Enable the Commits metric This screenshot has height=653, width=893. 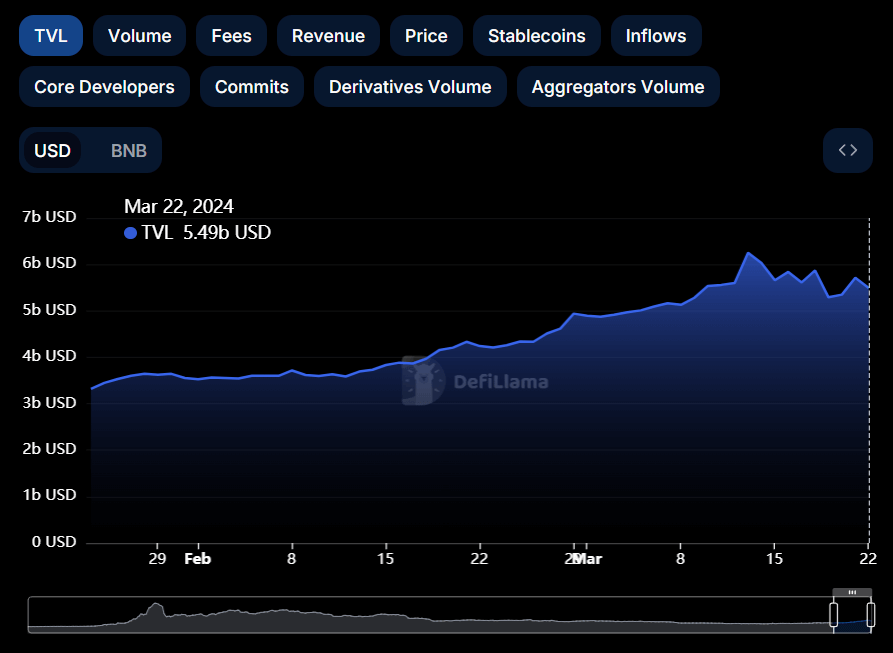click(251, 87)
